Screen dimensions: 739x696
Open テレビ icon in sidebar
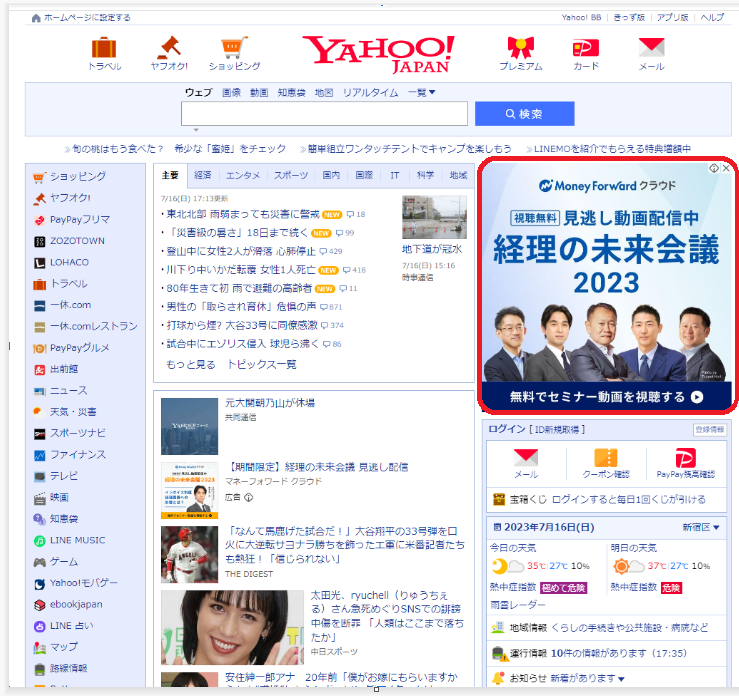pyautogui.click(x=40, y=476)
